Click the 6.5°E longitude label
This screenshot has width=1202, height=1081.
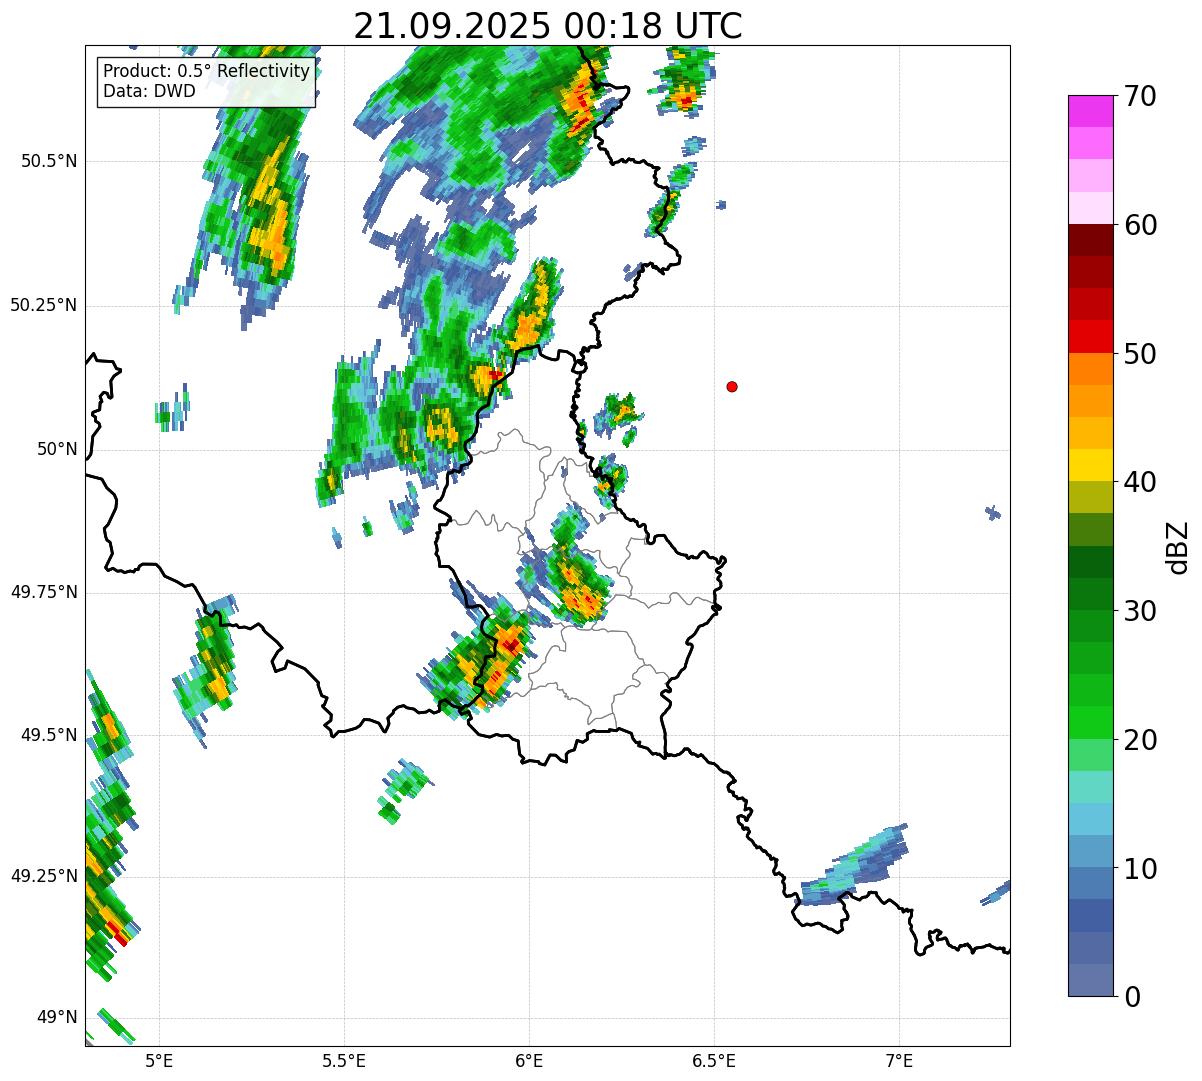(x=714, y=1061)
